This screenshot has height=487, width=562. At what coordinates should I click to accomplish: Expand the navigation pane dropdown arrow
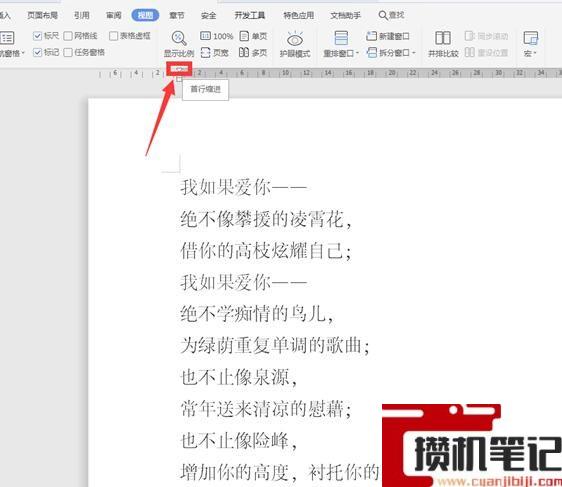click(23, 53)
